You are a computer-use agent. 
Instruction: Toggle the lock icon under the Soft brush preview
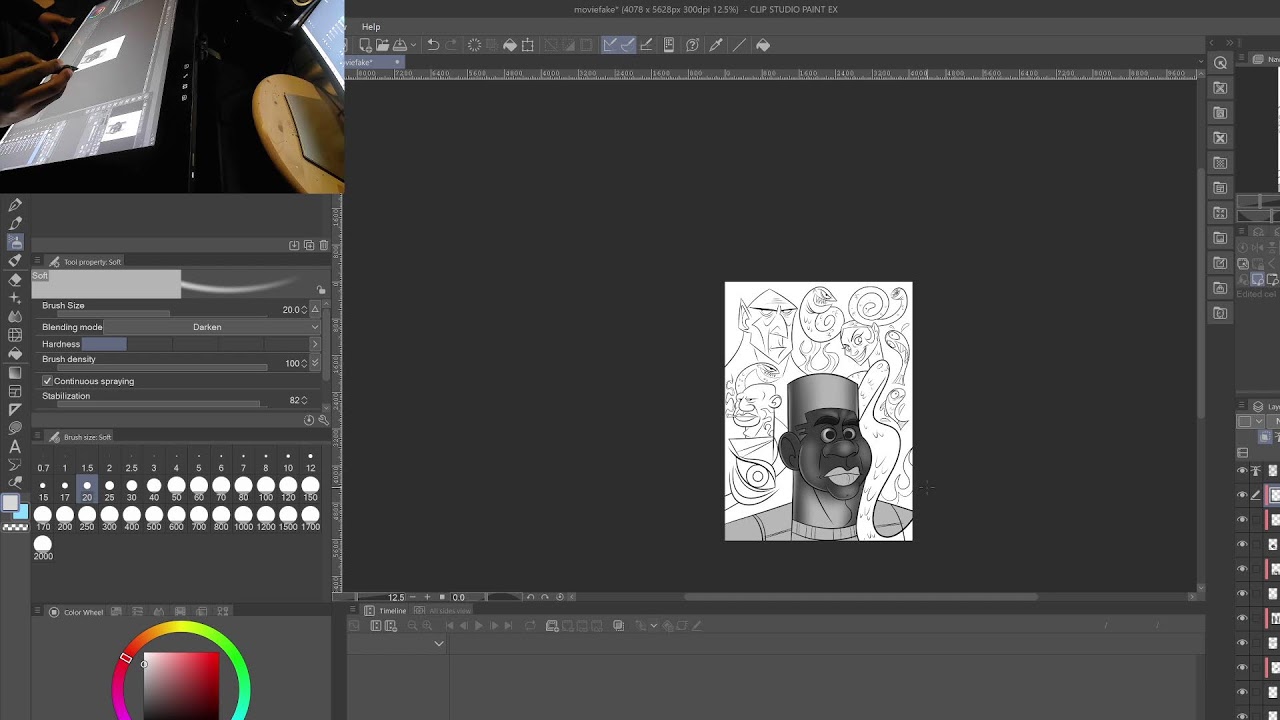pyautogui.click(x=321, y=290)
